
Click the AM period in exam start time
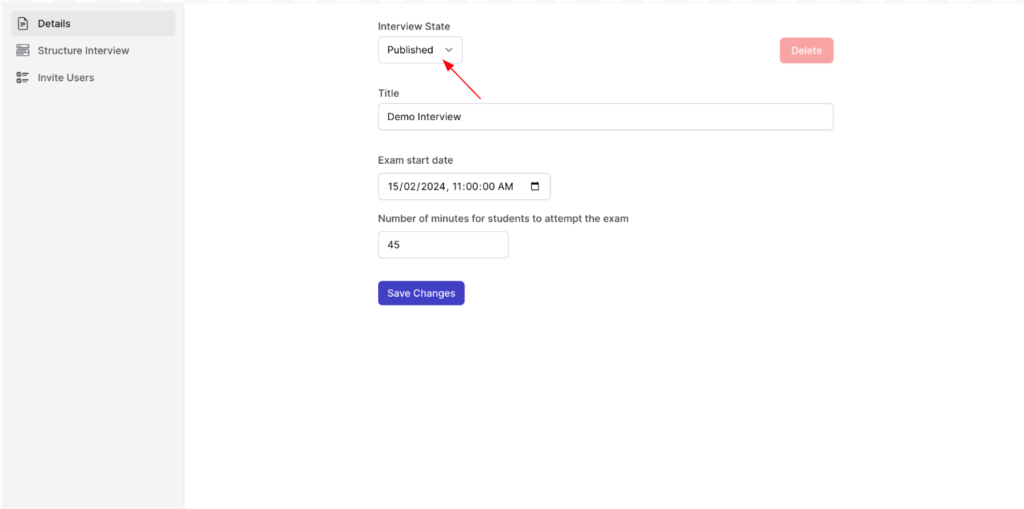coord(506,186)
